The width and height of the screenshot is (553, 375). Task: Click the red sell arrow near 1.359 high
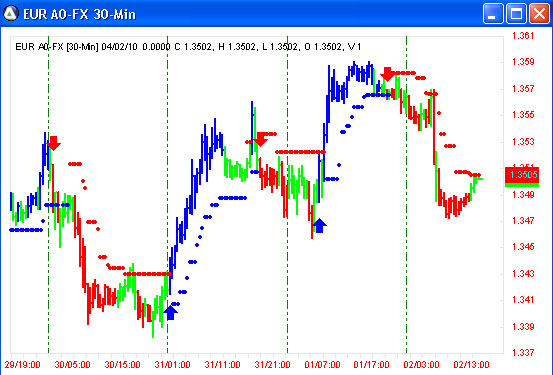[x=388, y=74]
